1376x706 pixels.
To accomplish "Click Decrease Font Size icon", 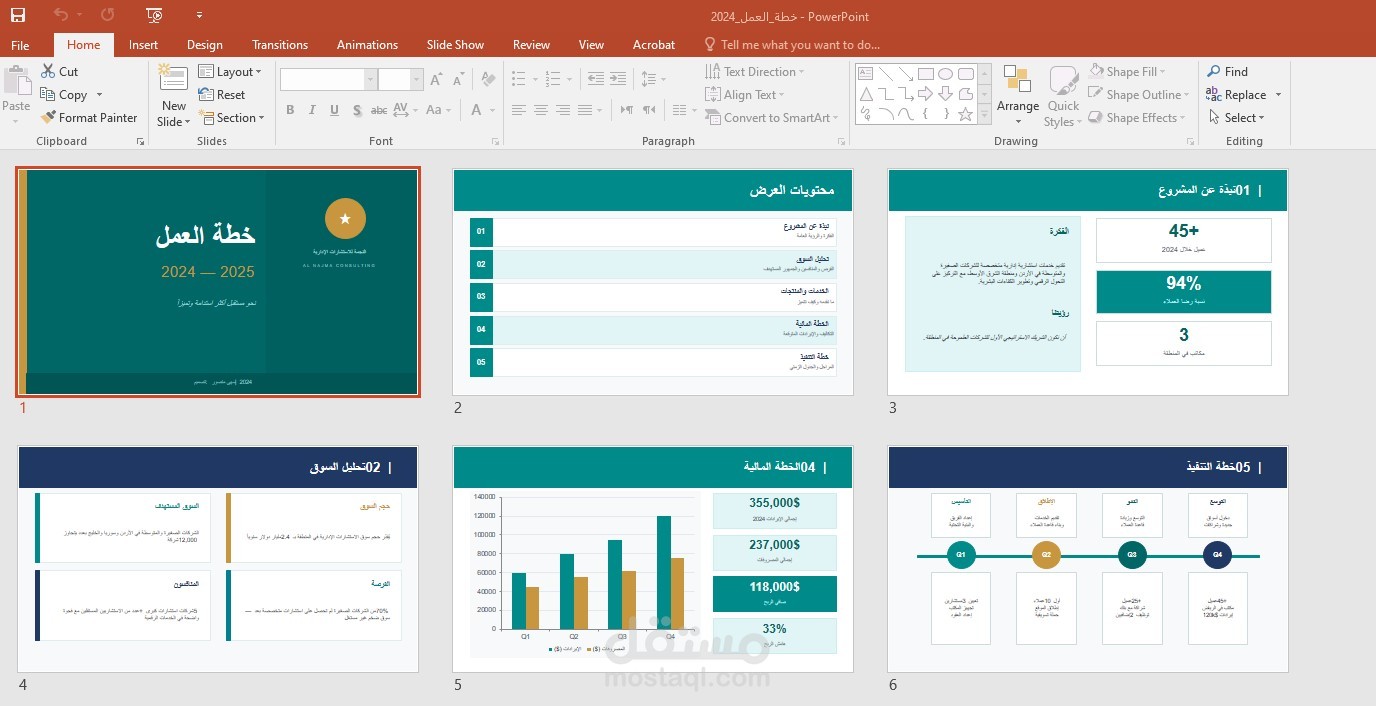I will [x=458, y=80].
